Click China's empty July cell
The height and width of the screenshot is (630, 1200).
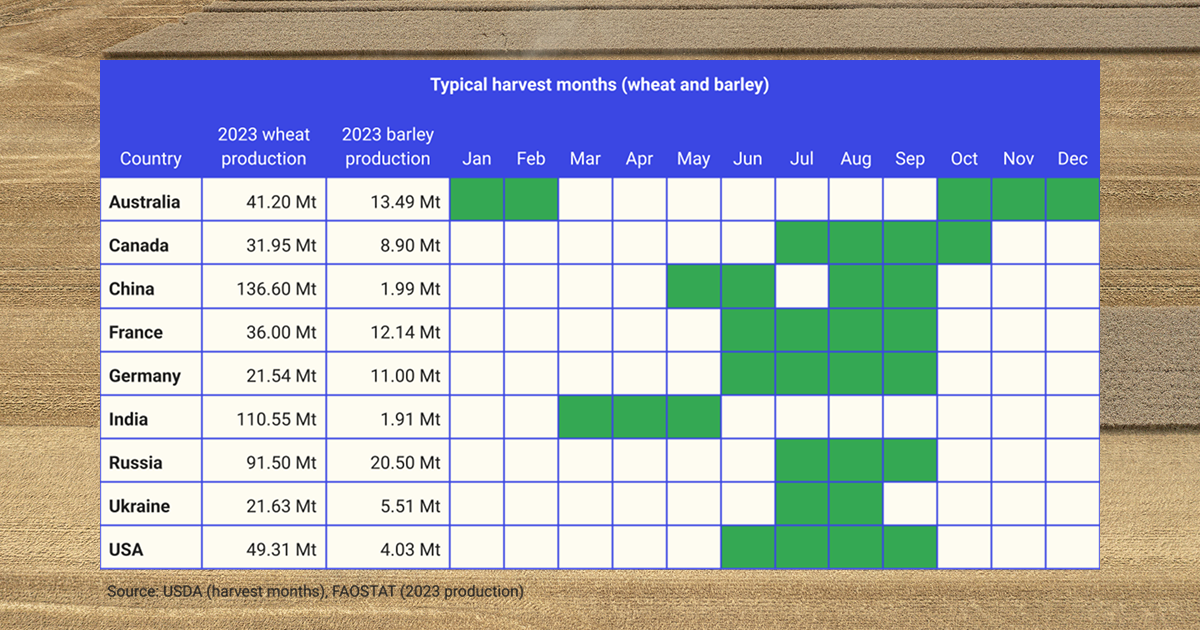pyautogui.click(x=801, y=288)
